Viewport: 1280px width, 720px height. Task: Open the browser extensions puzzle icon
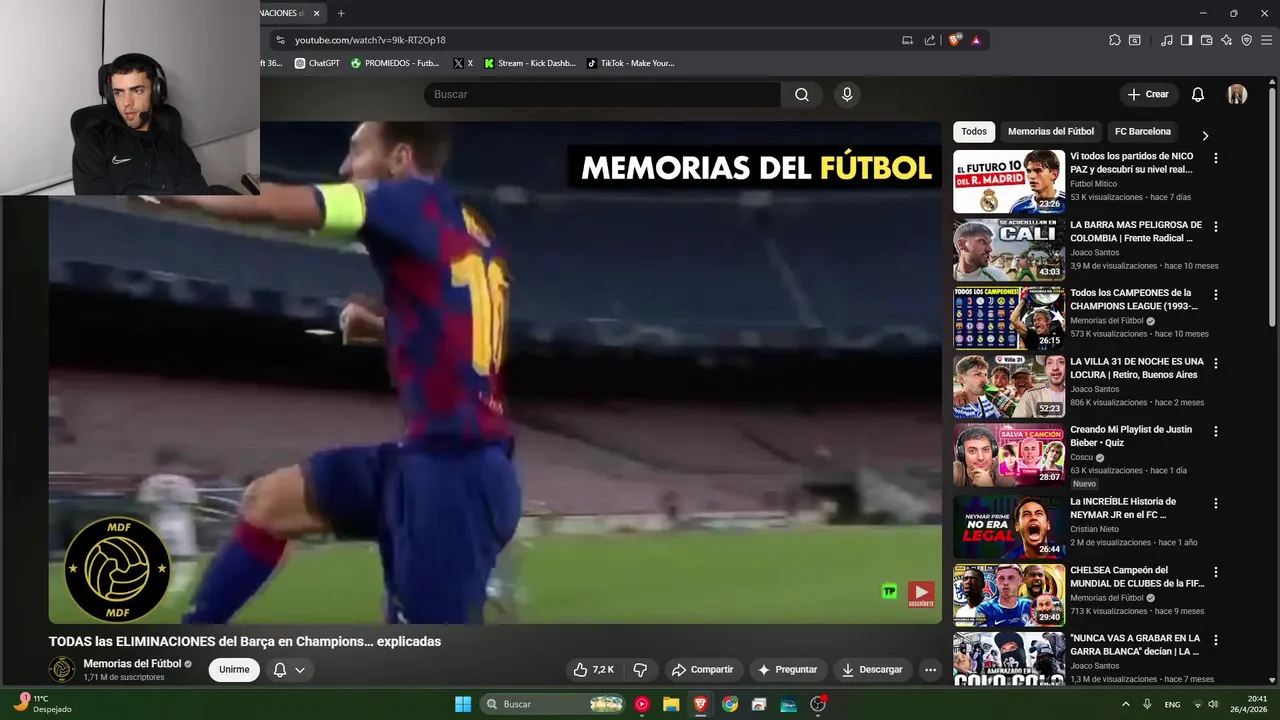pos(1115,40)
